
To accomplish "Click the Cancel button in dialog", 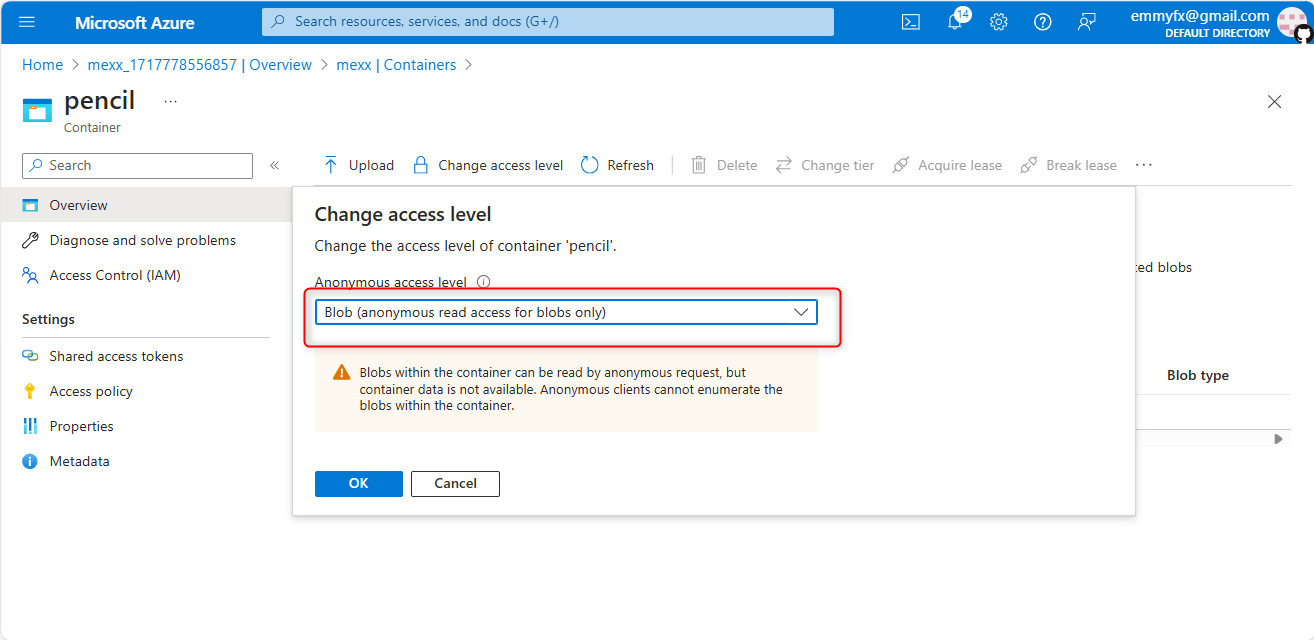I will [x=455, y=484].
